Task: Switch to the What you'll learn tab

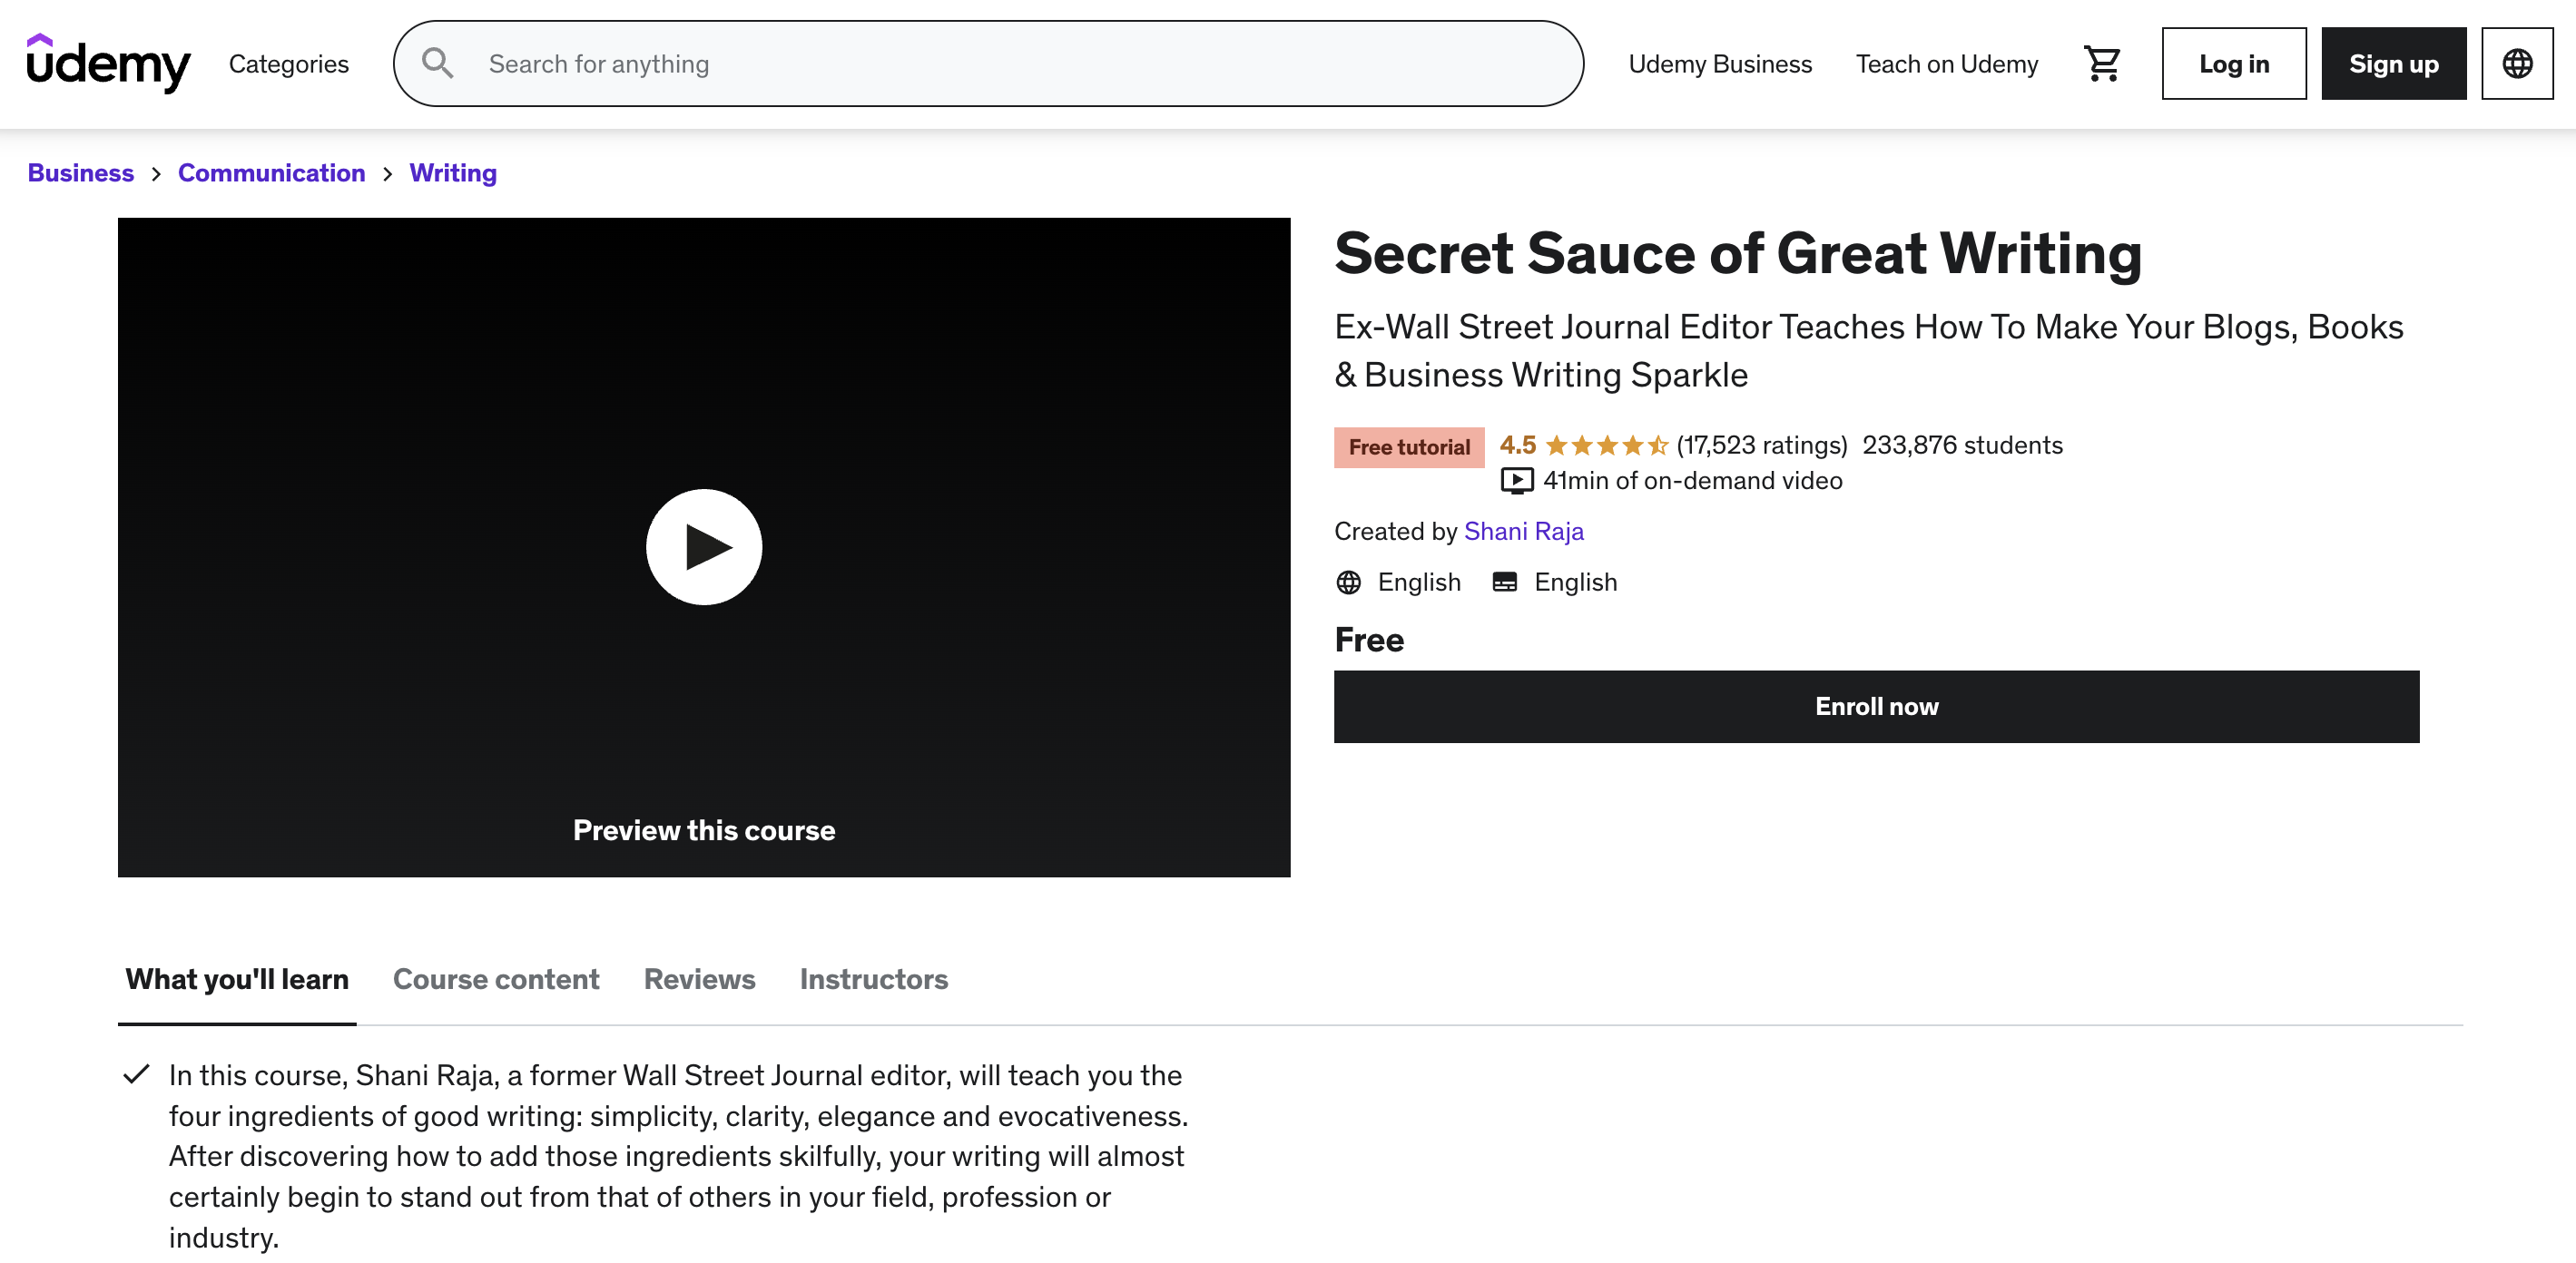Action: [237, 977]
